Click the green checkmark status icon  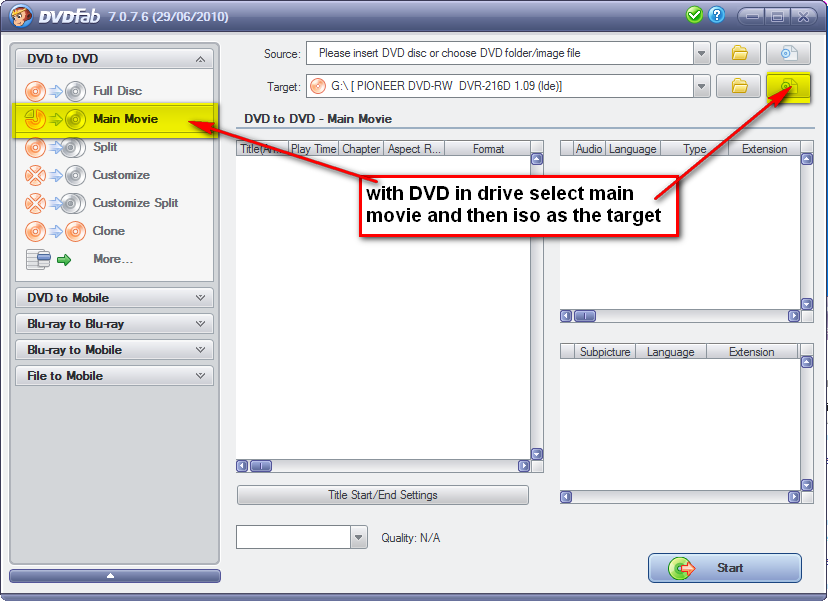694,15
